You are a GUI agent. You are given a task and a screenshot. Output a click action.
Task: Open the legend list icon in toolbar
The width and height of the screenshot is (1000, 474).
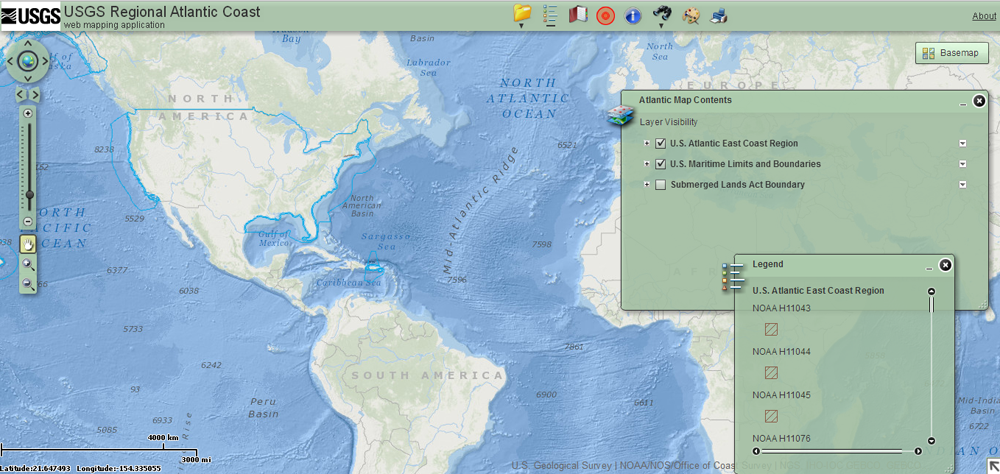pos(549,15)
